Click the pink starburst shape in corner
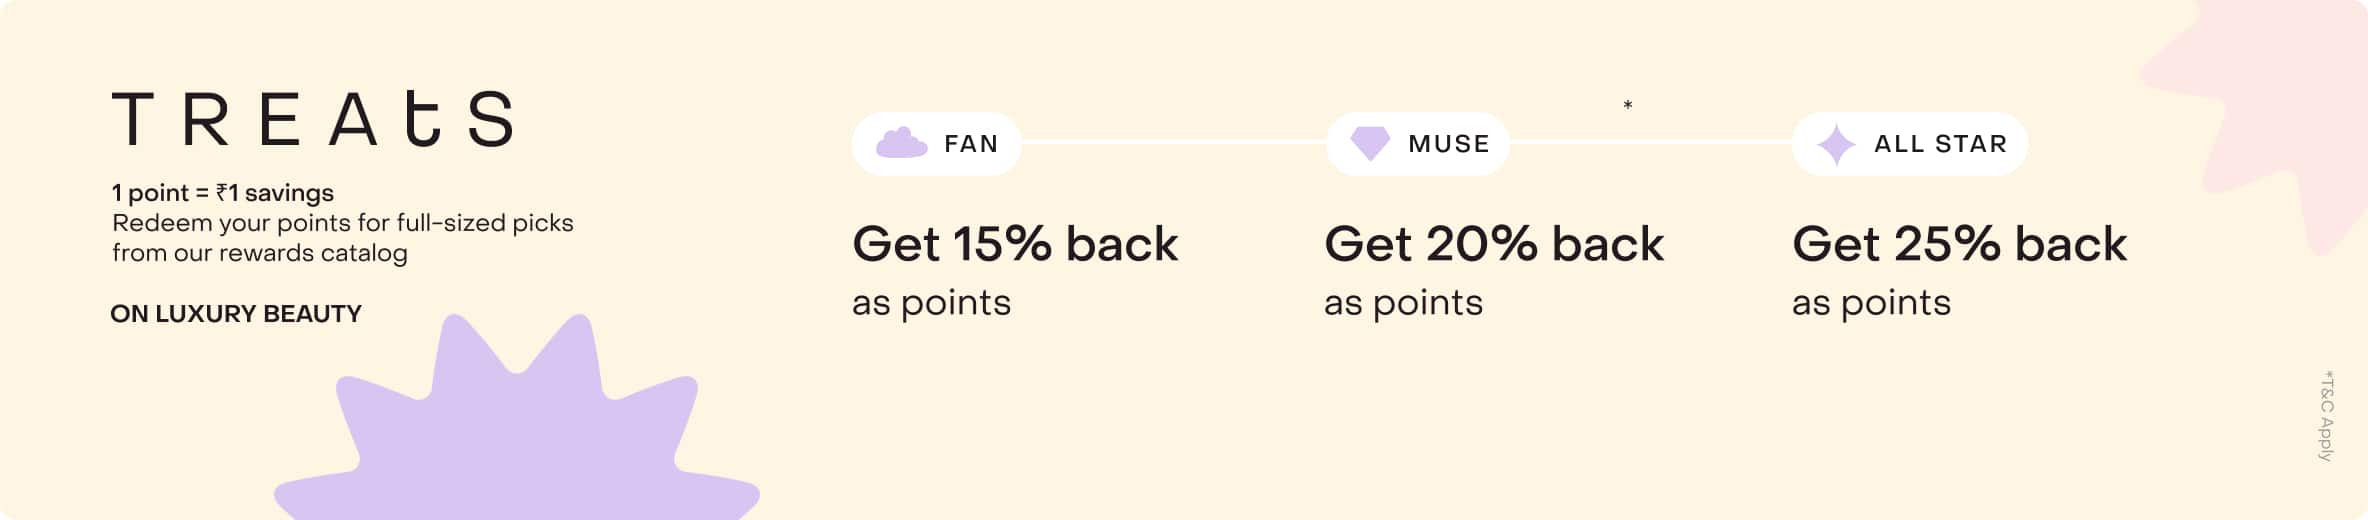Screen dimensions: 2368x520 [x=2260, y=120]
